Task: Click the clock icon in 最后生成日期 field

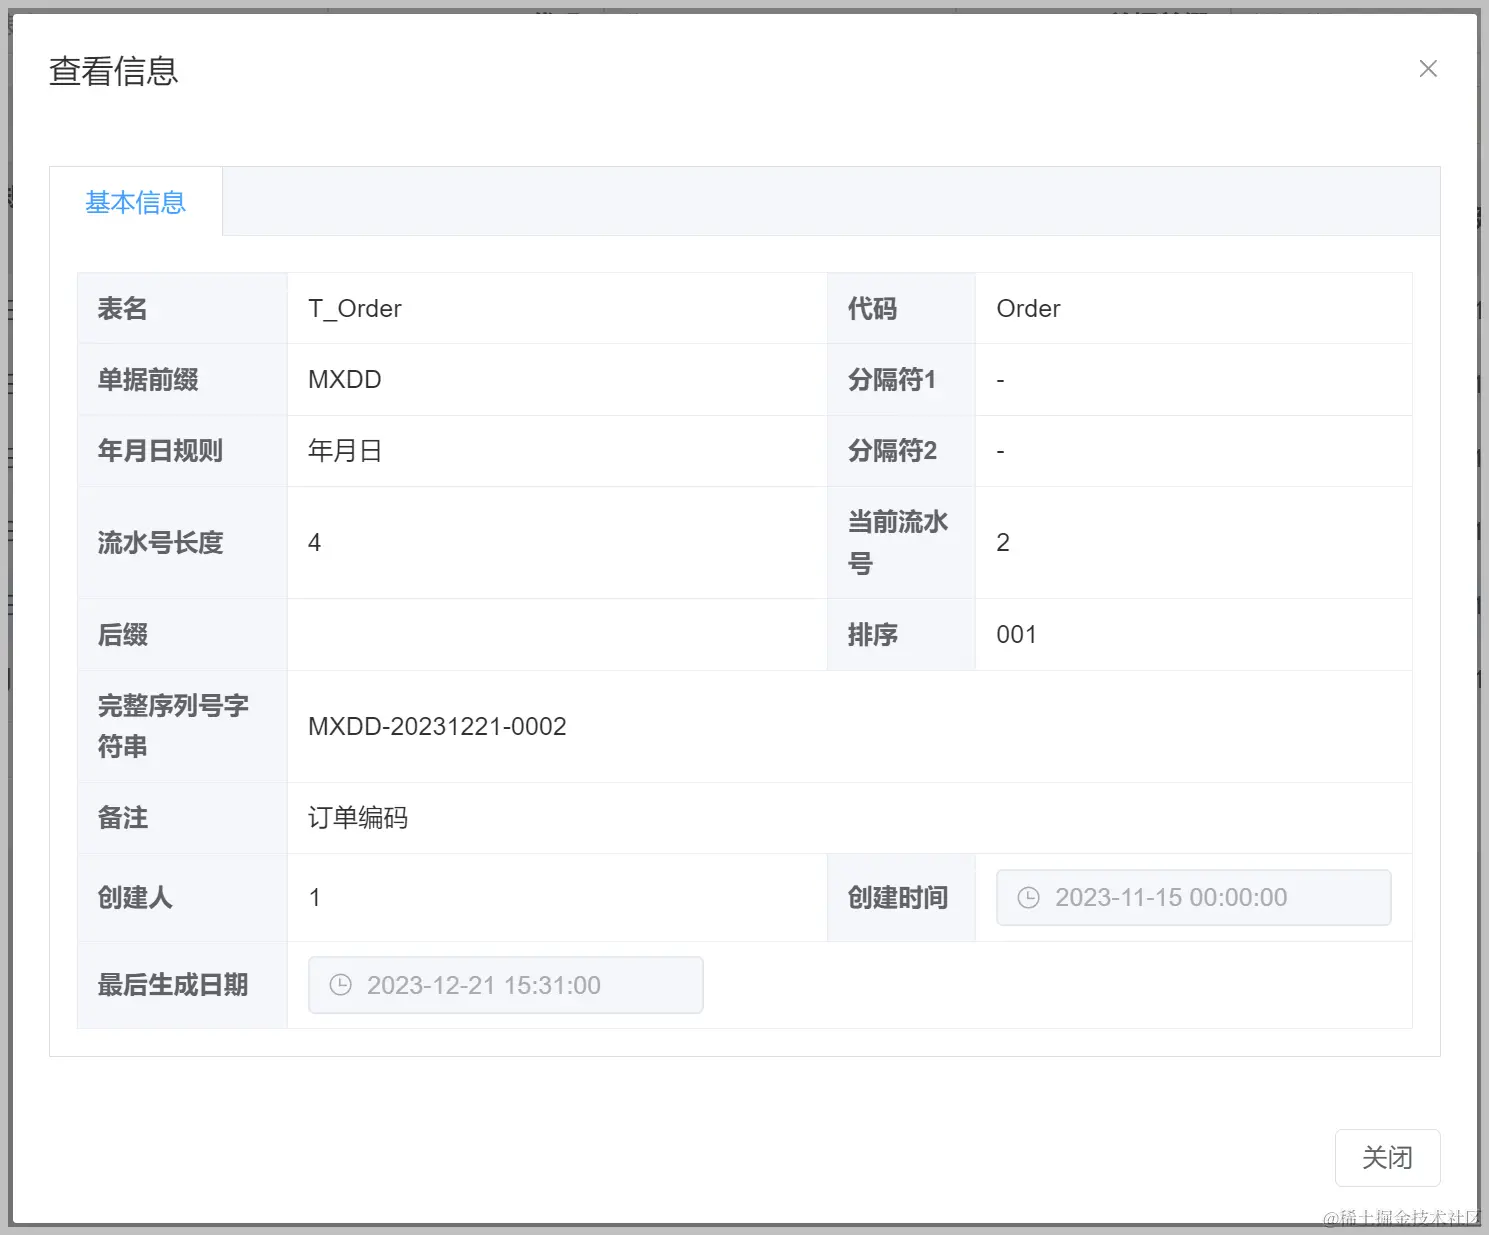Action: tap(340, 985)
